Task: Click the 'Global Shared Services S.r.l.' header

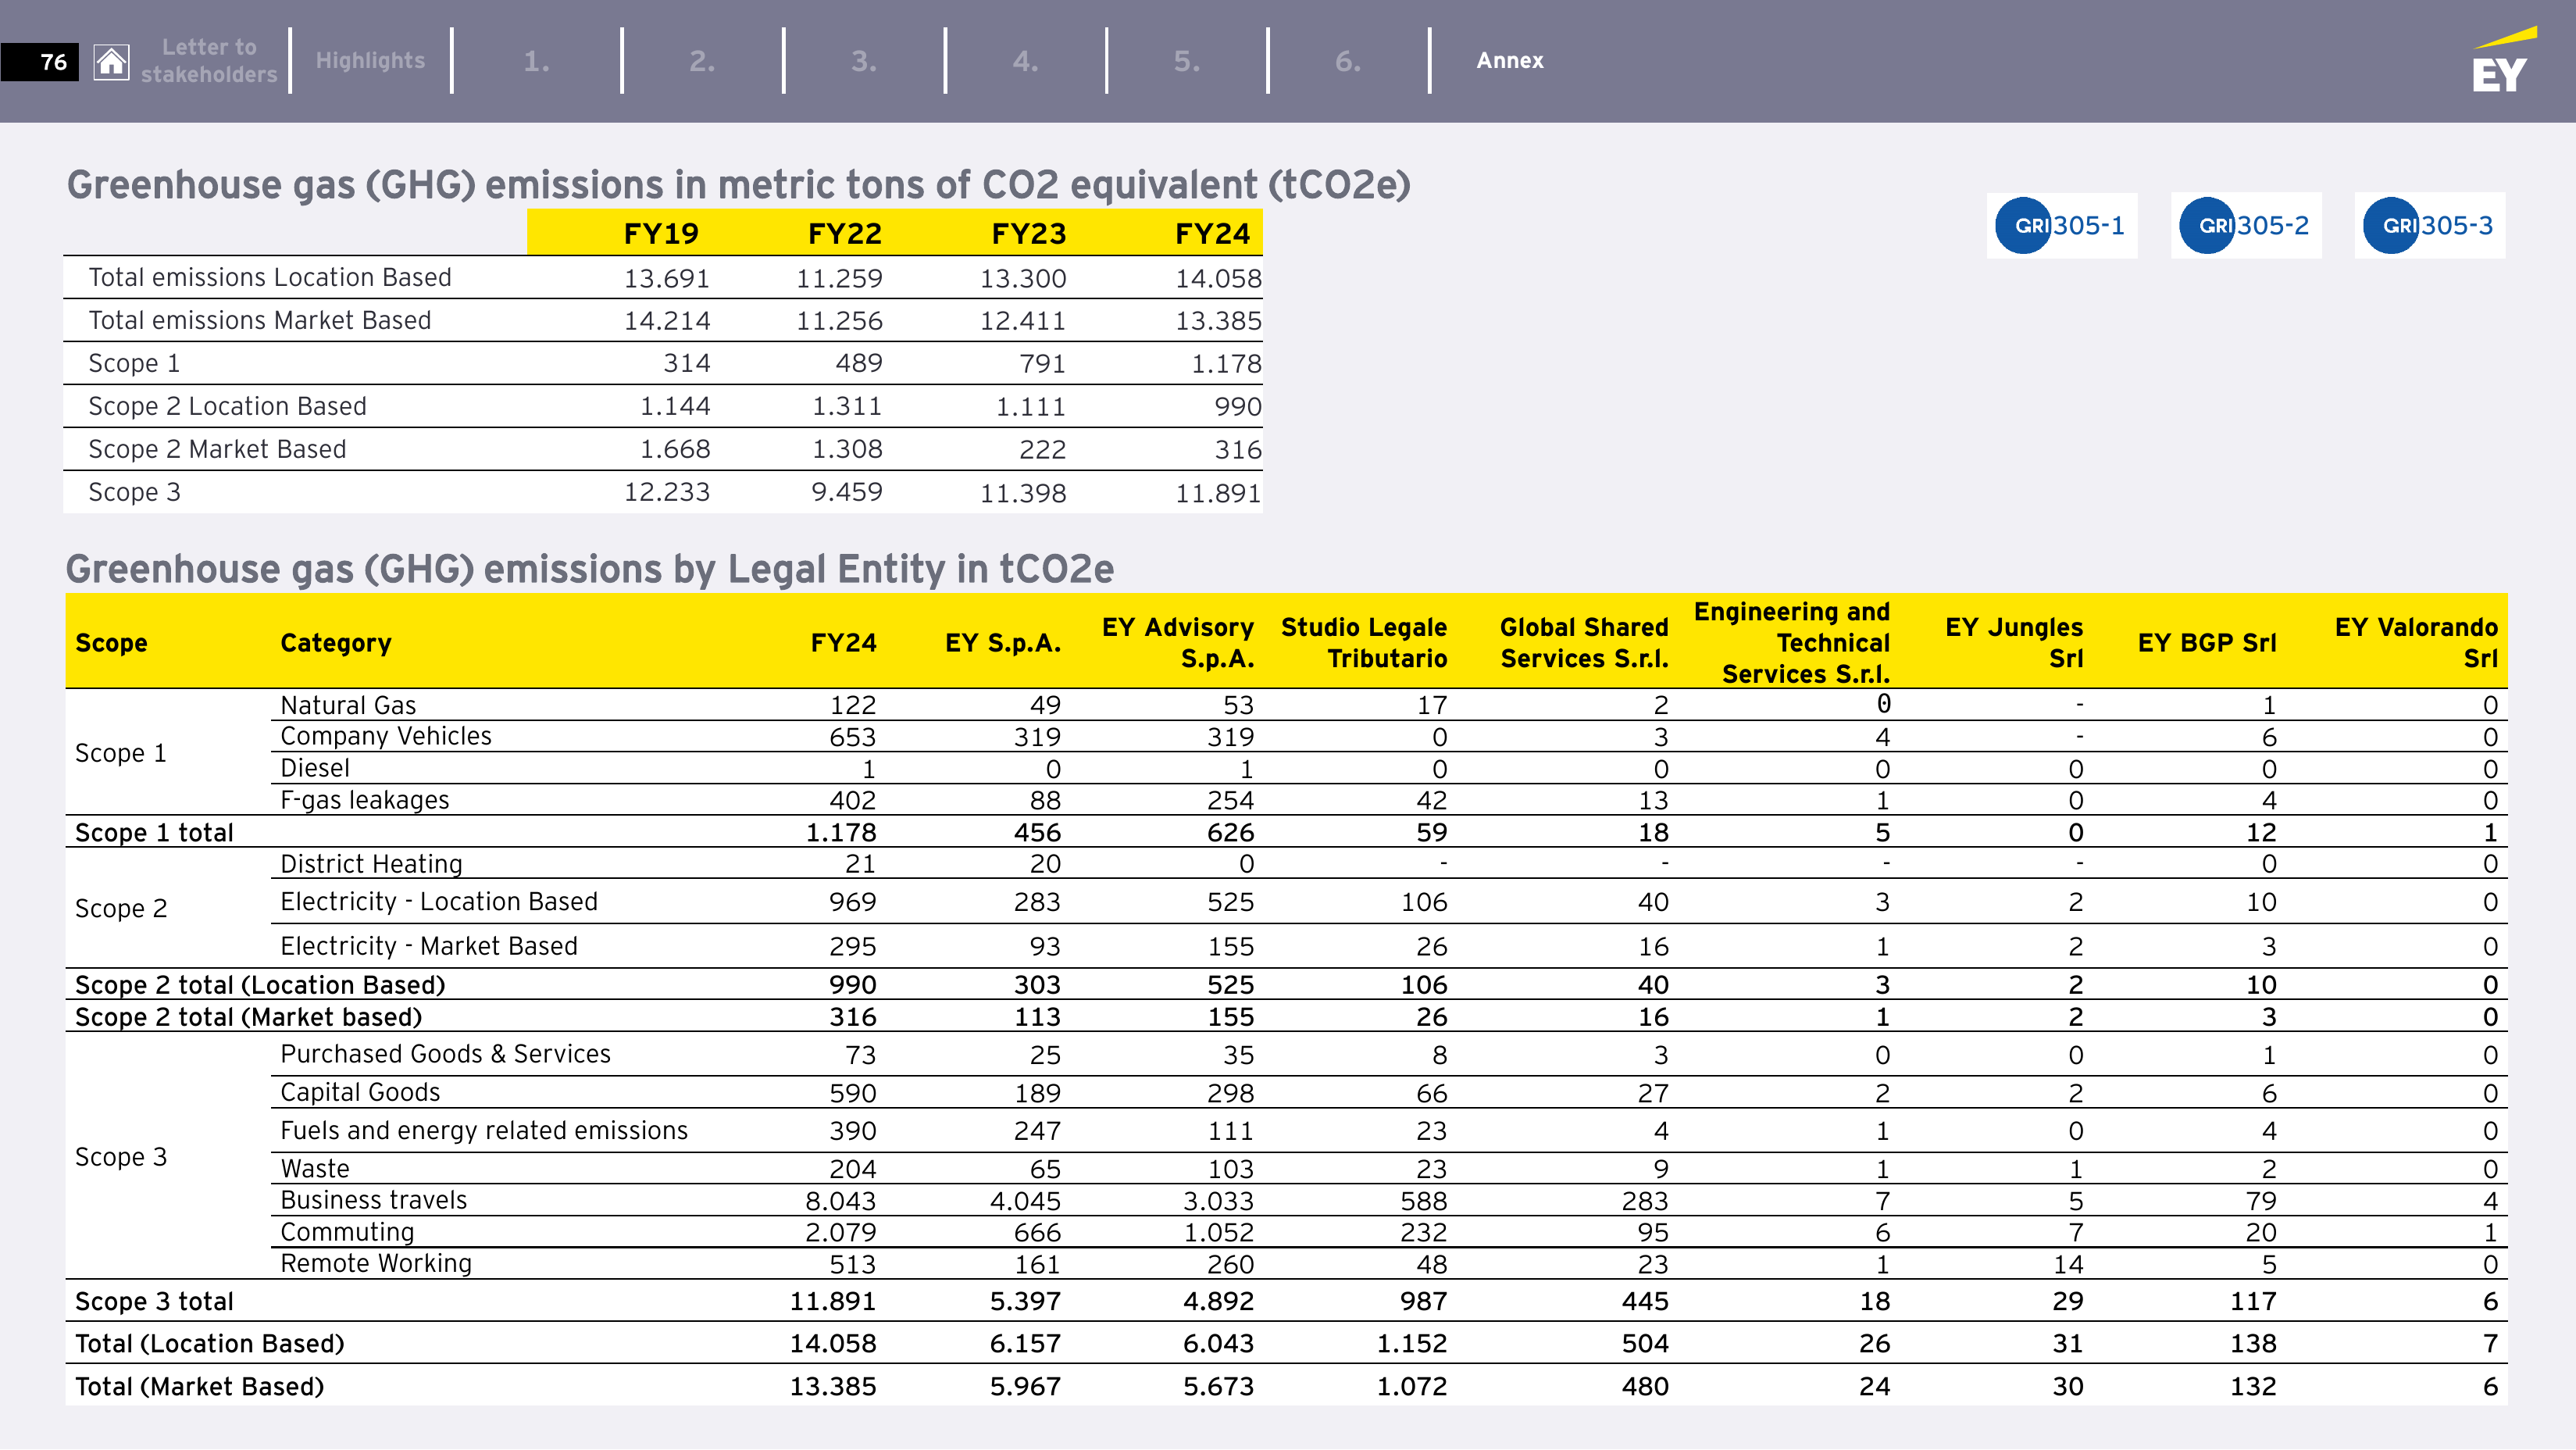Action: coord(1584,643)
